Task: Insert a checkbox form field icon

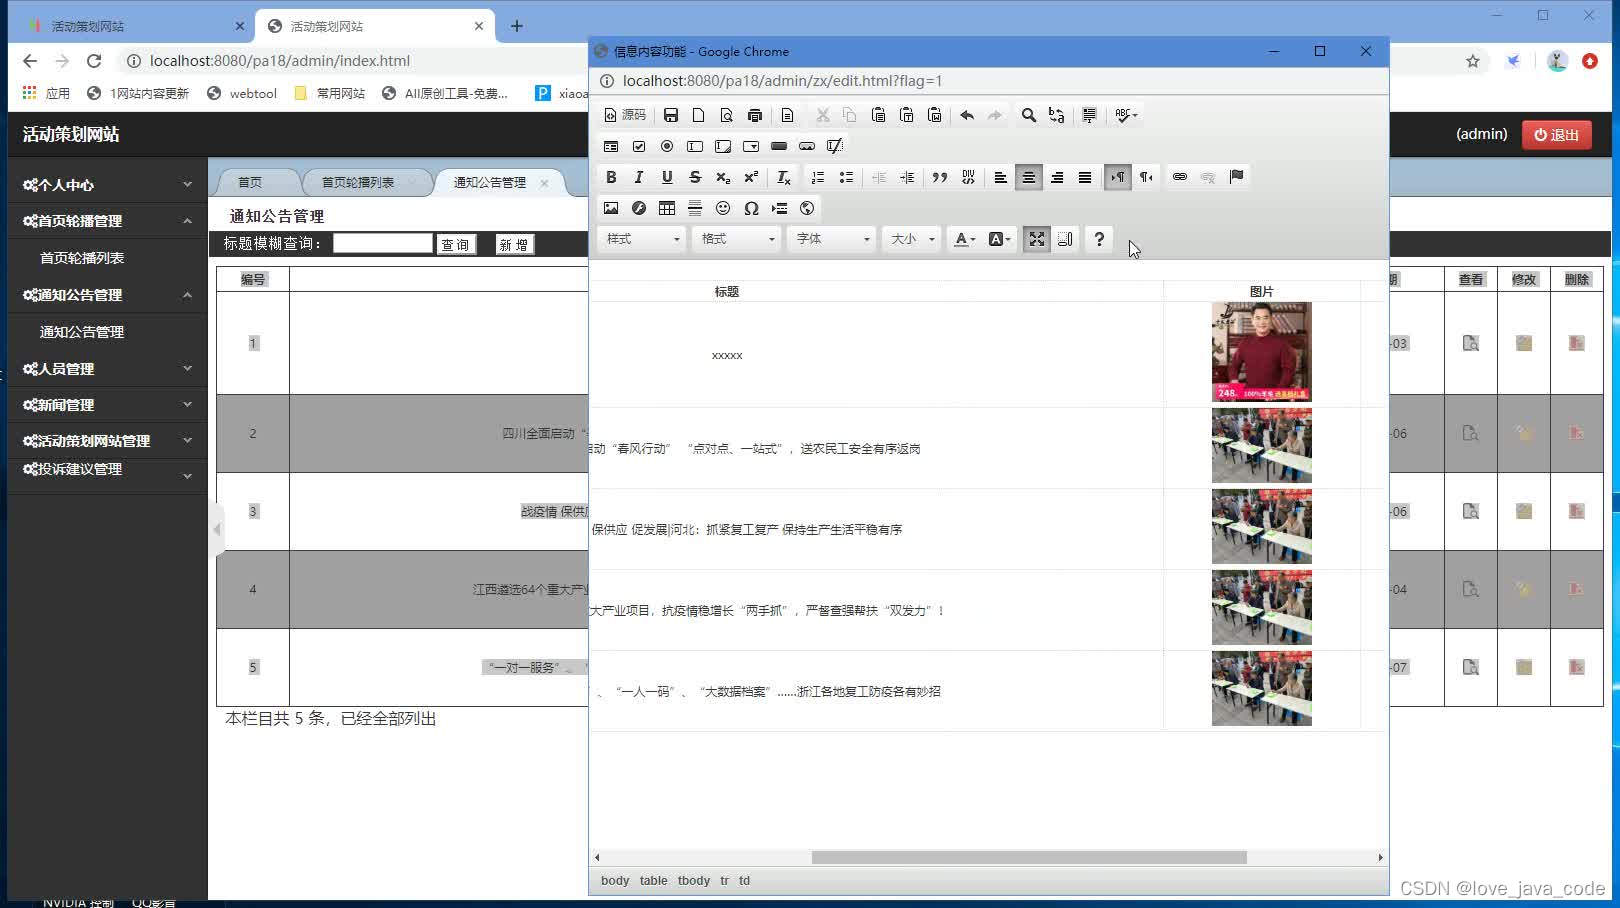Action: pyautogui.click(x=639, y=146)
